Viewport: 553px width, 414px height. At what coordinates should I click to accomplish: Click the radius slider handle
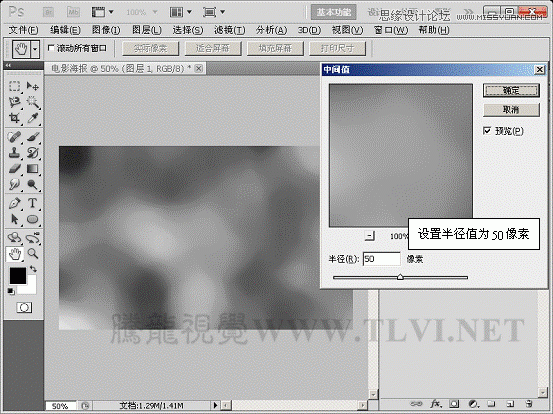400,277
